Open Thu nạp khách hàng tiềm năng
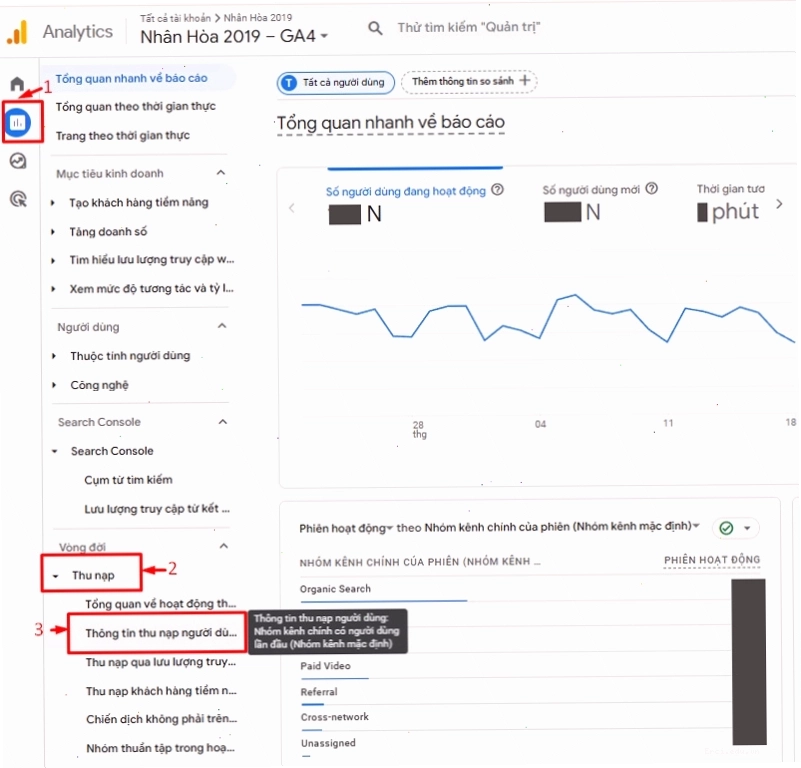This screenshot has width=801, height=768. [x=161, y=691]
